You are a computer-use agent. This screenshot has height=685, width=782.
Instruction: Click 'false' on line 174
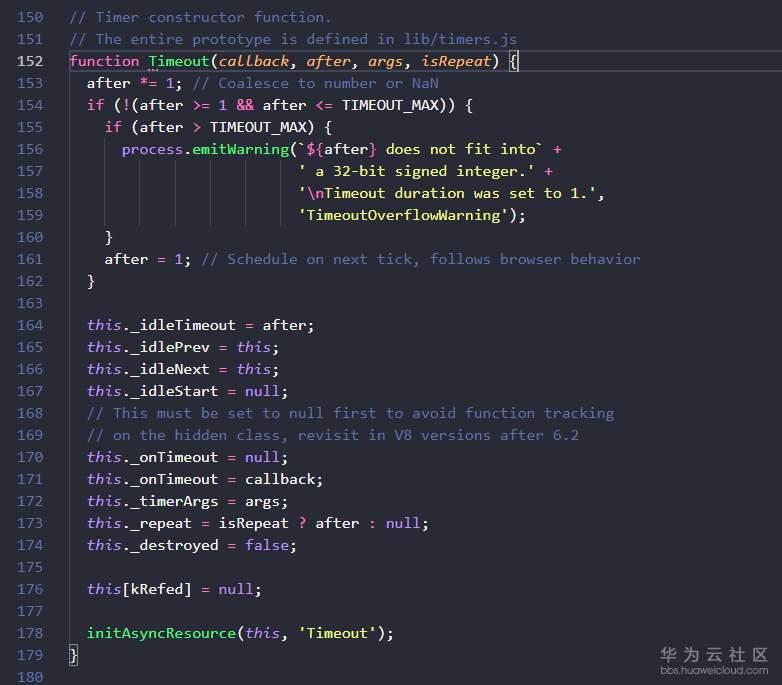click(x=267, y=545)
